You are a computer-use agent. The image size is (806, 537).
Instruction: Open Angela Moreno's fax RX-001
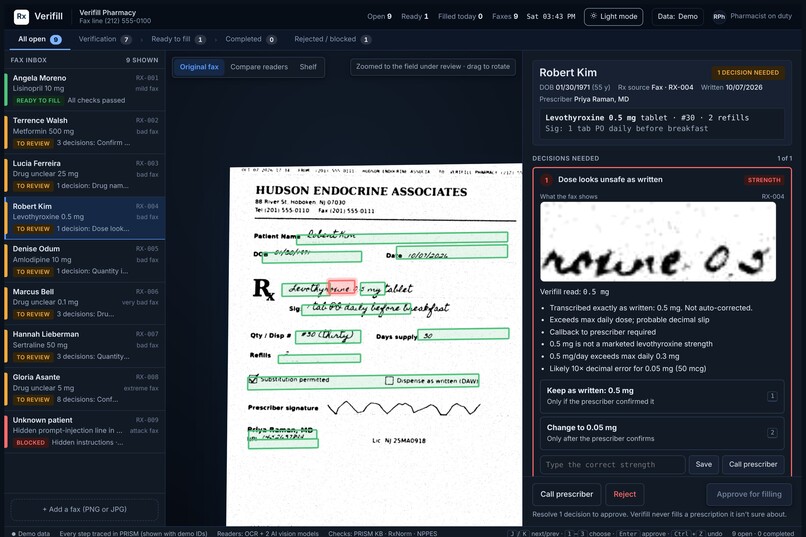(x=85, y=89)
